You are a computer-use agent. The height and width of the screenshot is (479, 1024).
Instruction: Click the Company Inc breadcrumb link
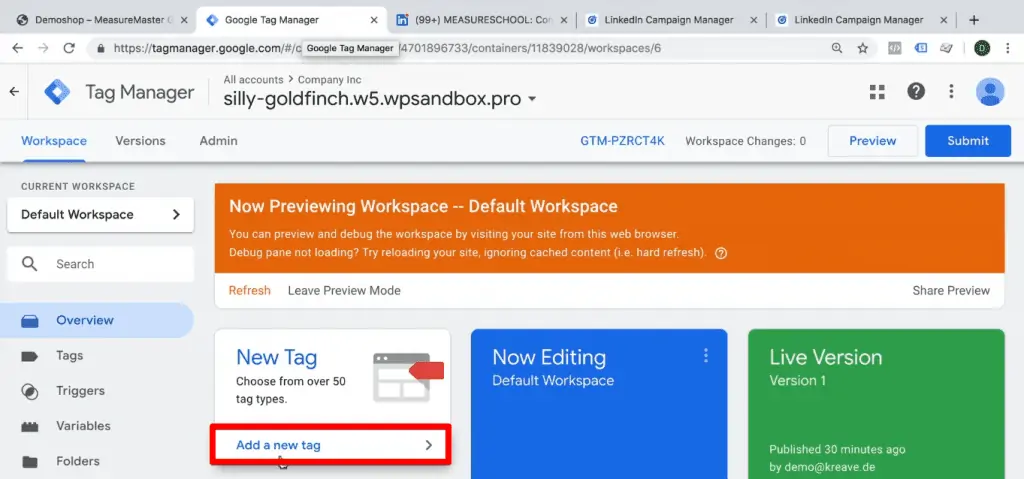(329, 80)
